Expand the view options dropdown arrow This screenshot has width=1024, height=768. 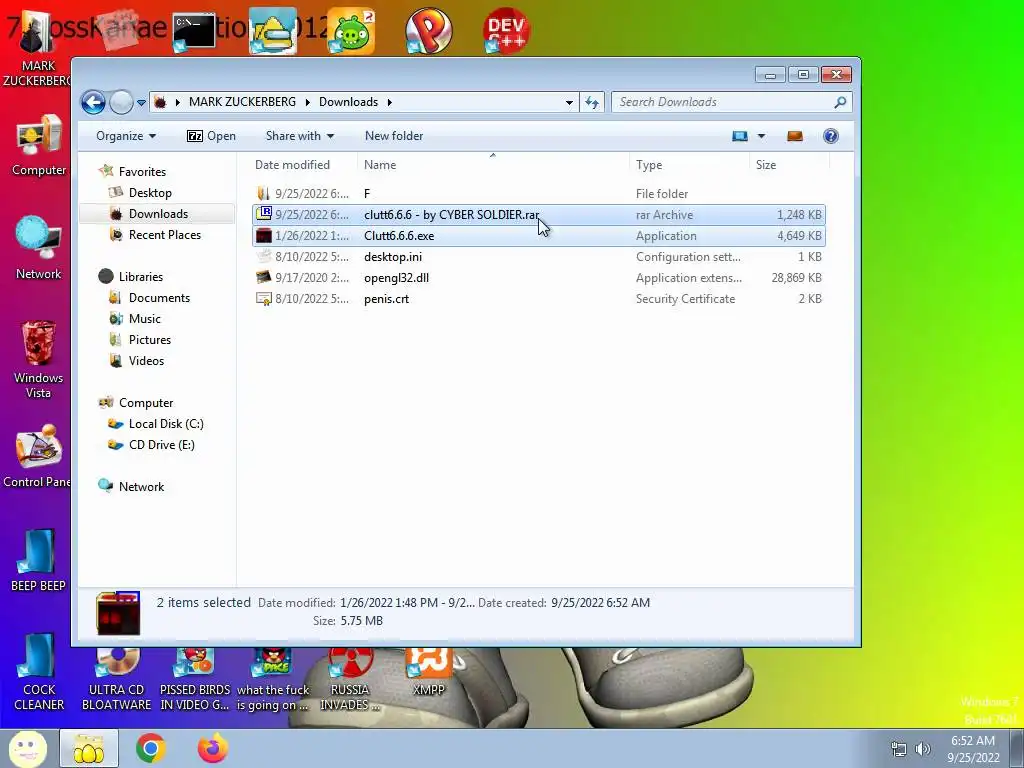[761, 136]
